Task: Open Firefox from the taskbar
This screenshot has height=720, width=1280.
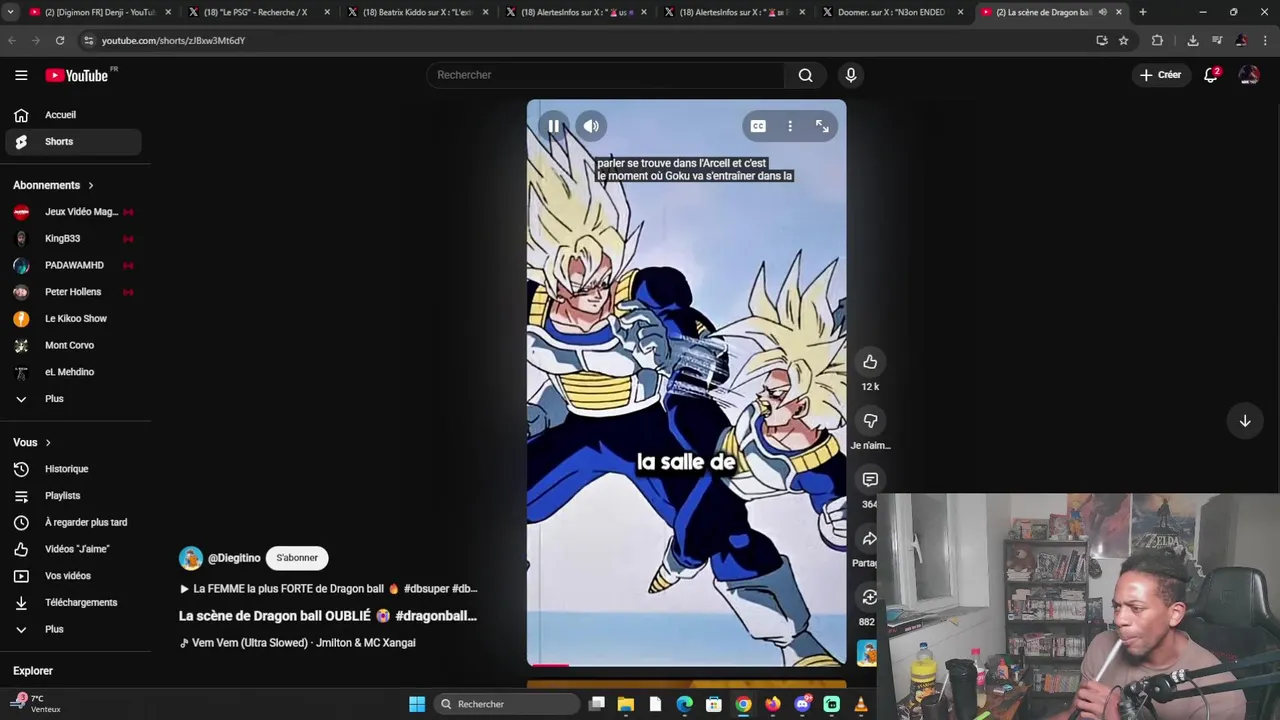Action: (x=773, y=704)
